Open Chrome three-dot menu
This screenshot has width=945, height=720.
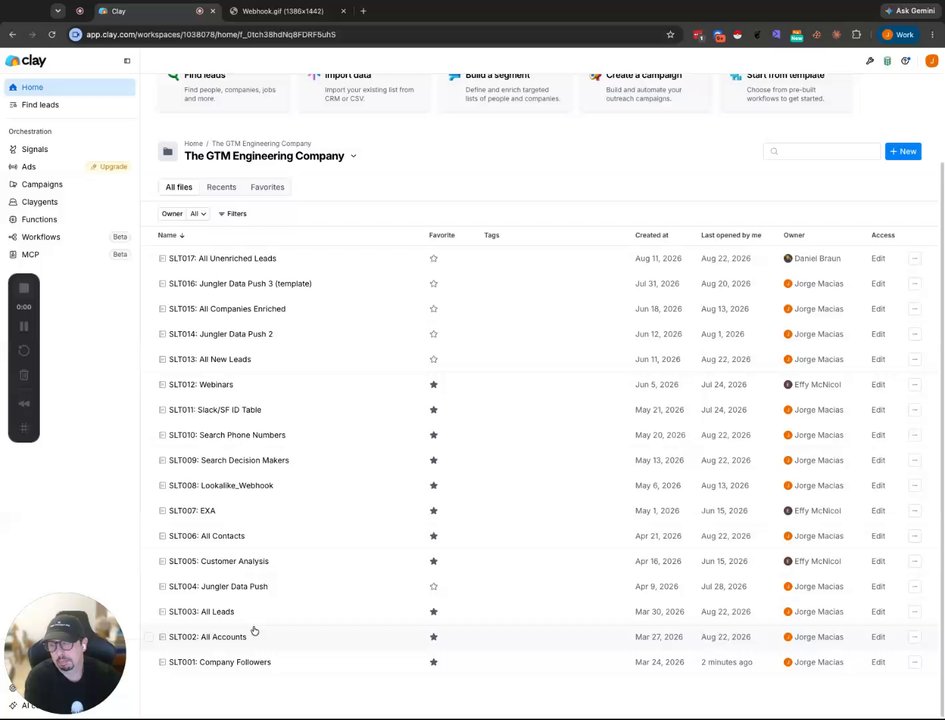click(934, 35)
